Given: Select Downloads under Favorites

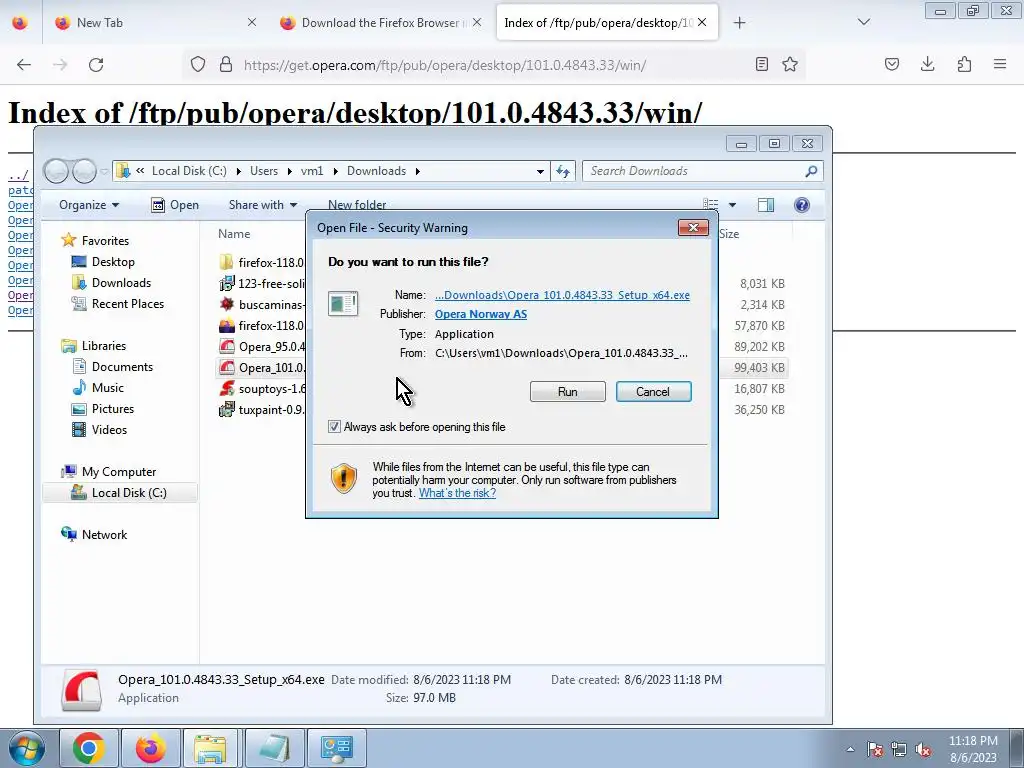Looking at the screenshot, I should coord(121,283).
